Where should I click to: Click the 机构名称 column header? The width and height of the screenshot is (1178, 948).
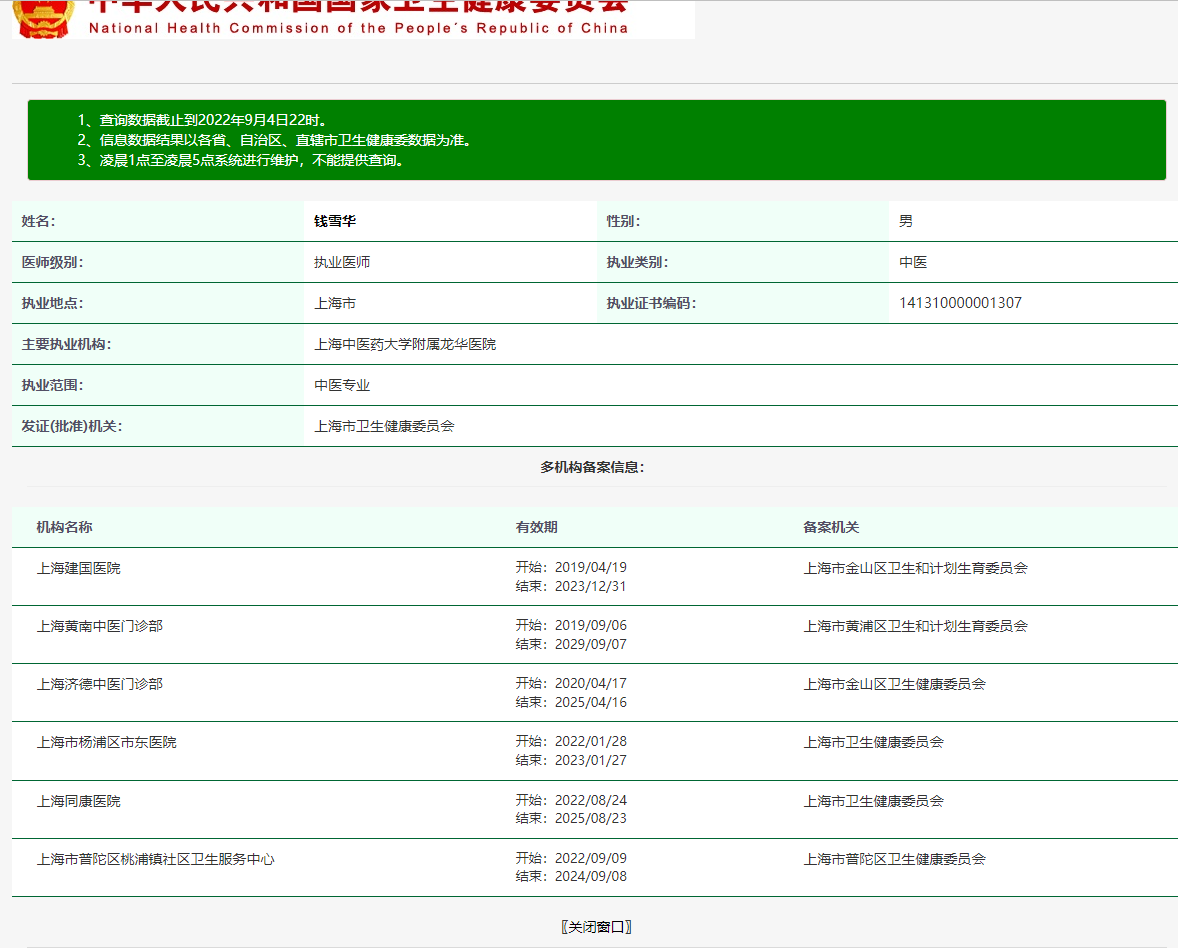tap(65, 527)
